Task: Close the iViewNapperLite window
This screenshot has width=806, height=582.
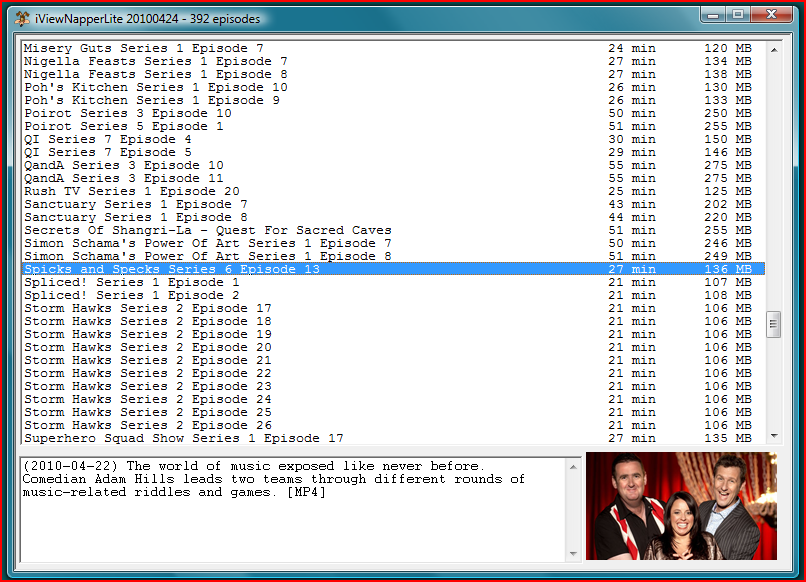Action: [x=772, y=15]
